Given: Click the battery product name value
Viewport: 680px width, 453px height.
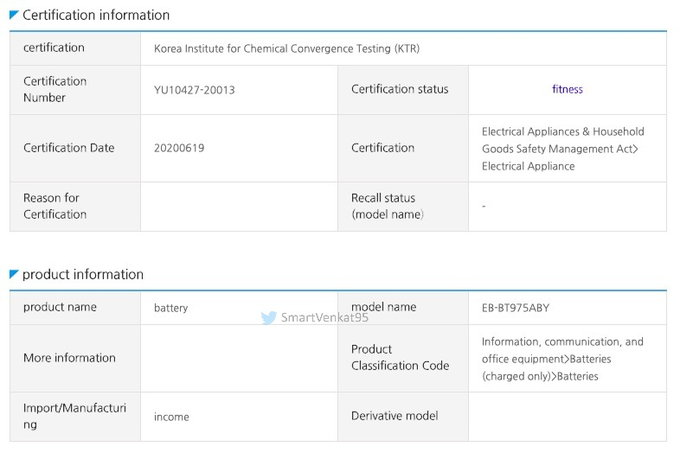Looking at the screenshot, I should coord(171,308).
